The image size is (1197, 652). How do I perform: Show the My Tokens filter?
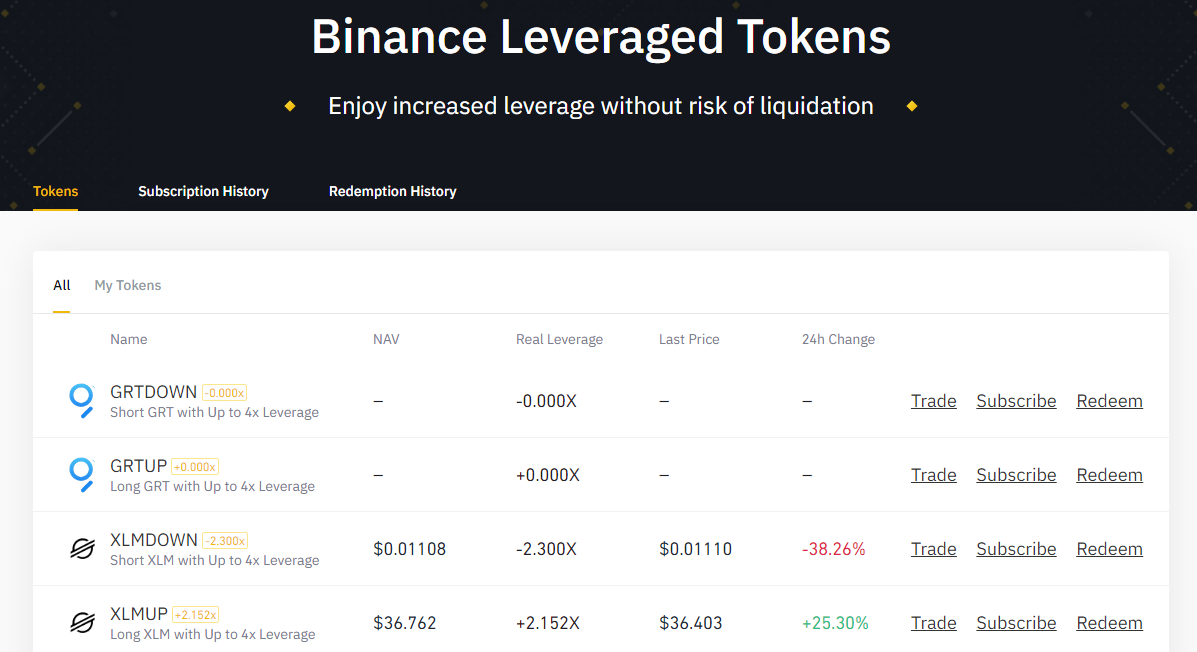127,286
